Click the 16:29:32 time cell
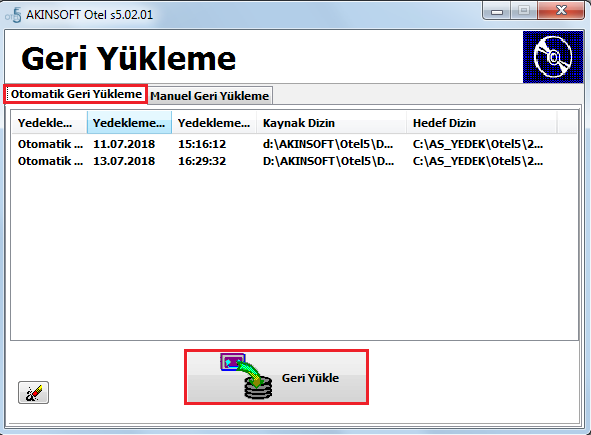This screenshot has height=435, width=591. 202,161
